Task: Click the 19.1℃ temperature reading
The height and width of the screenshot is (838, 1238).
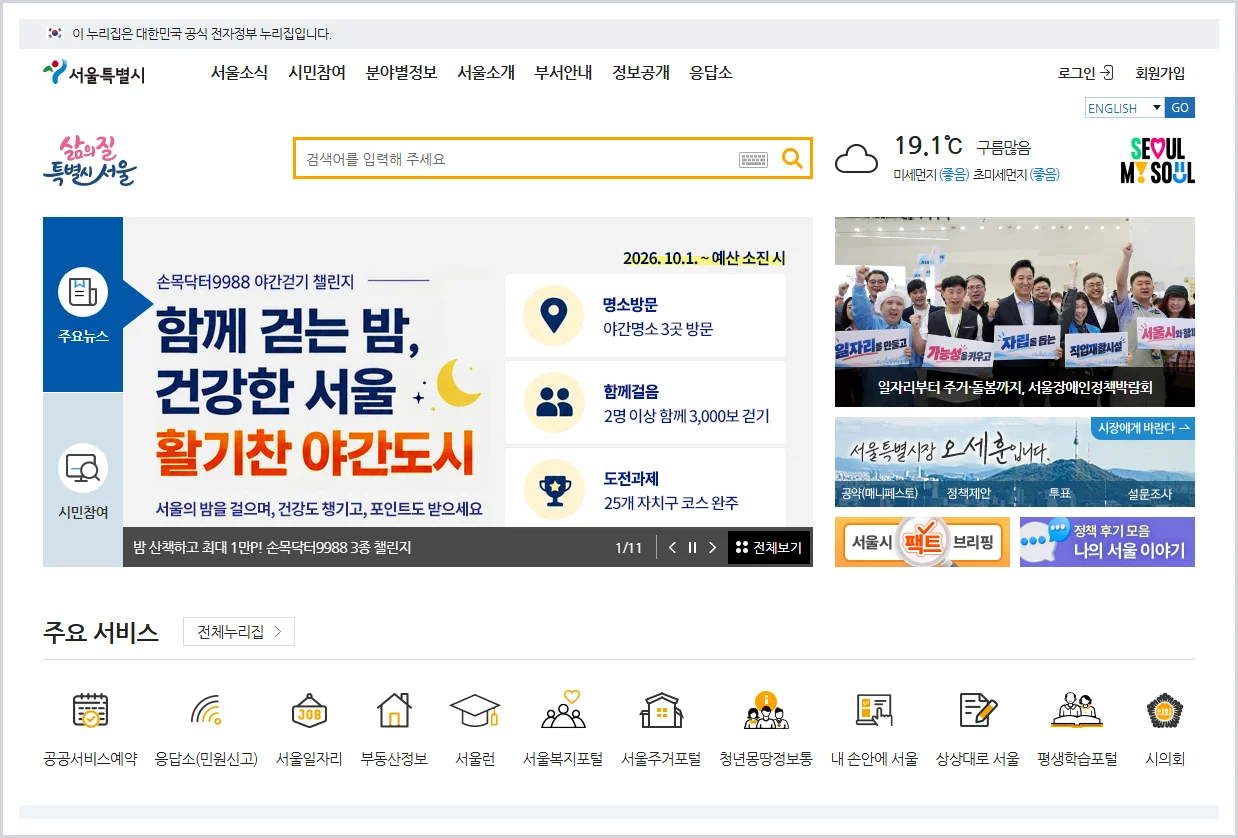Action: pyautogui.click(x=927, y=146)
